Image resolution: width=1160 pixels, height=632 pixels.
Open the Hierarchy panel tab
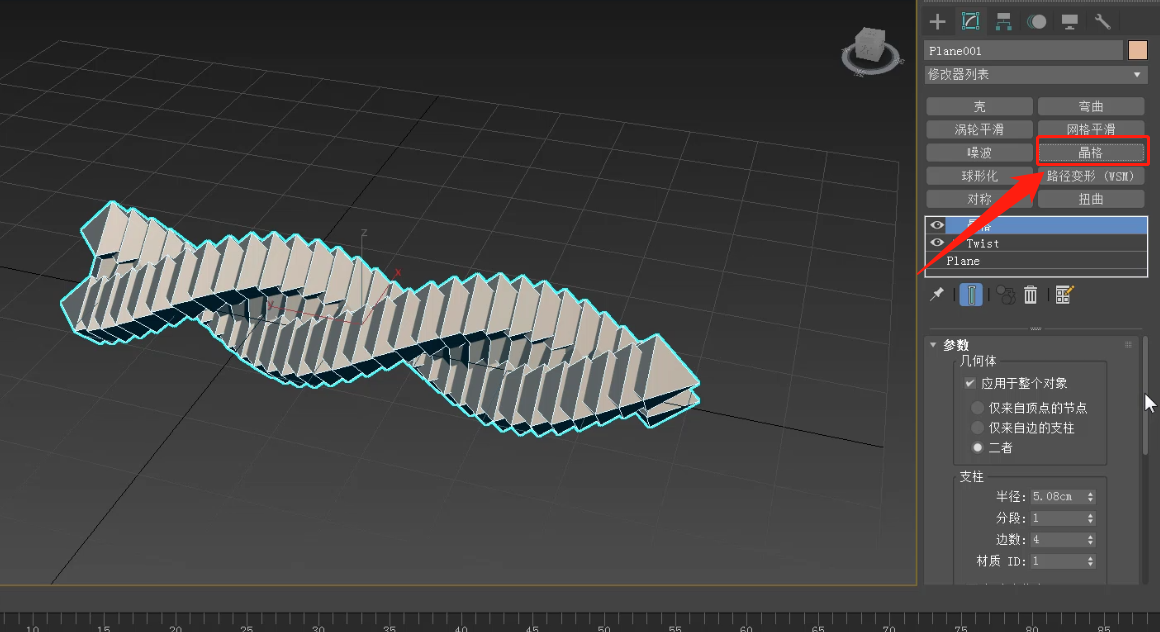tap(1003, 21)
